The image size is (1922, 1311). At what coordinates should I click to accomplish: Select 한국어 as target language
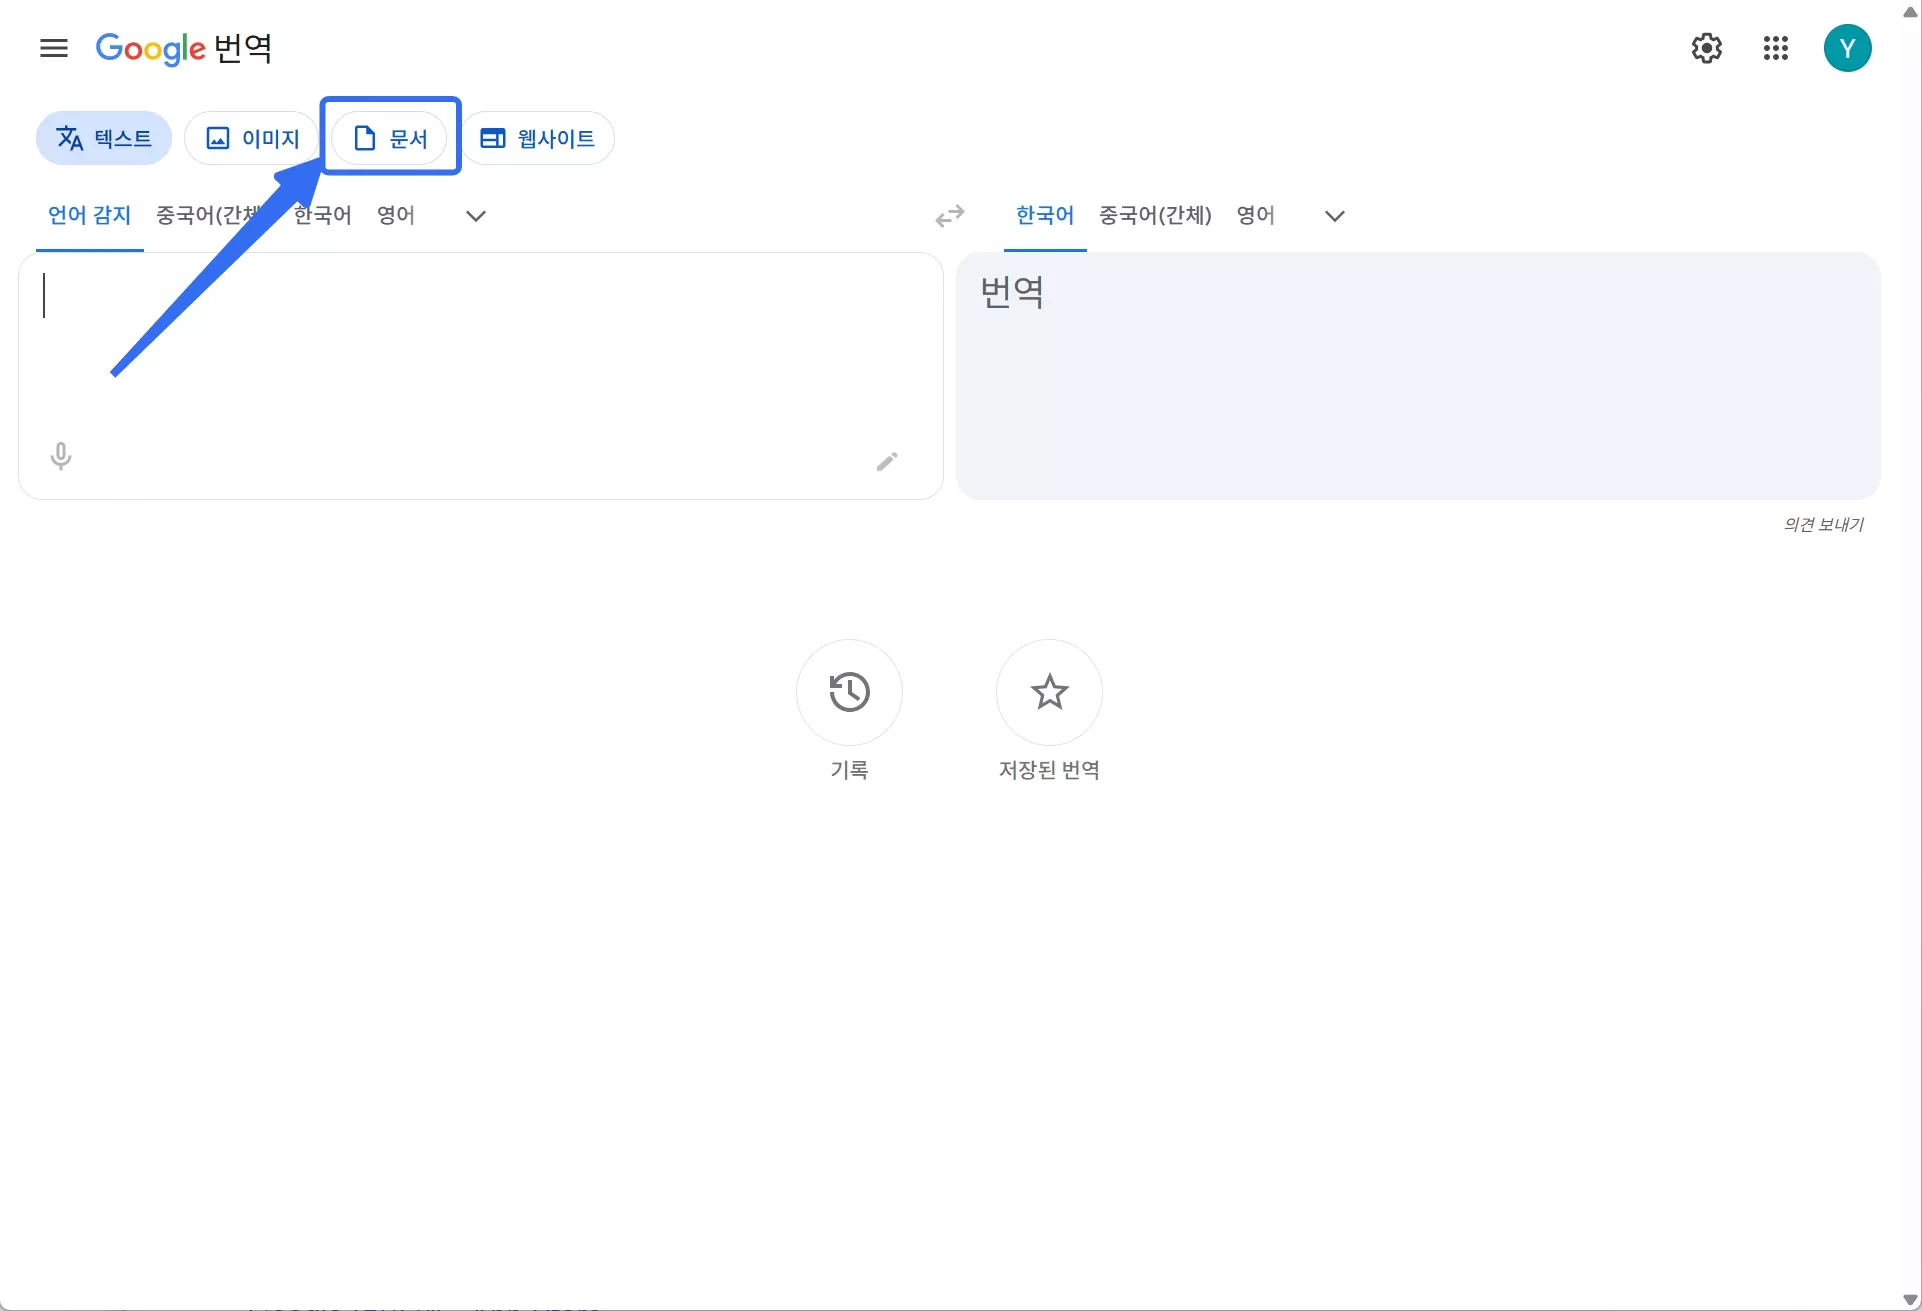pyautogui.click(x=1045, y=215)
